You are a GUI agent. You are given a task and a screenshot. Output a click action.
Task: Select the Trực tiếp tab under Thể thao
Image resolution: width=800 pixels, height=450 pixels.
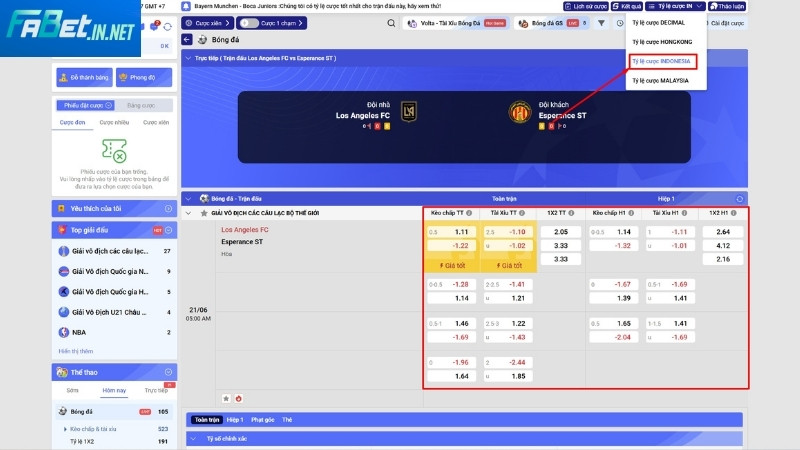tap(156, 390)
